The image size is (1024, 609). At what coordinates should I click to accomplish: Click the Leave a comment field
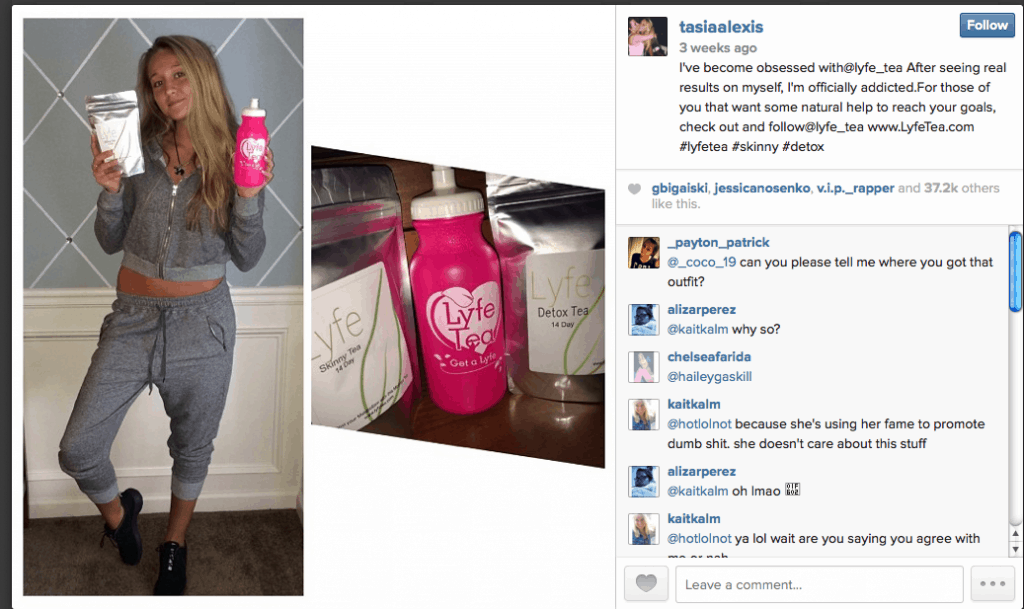tap(819, 584)
